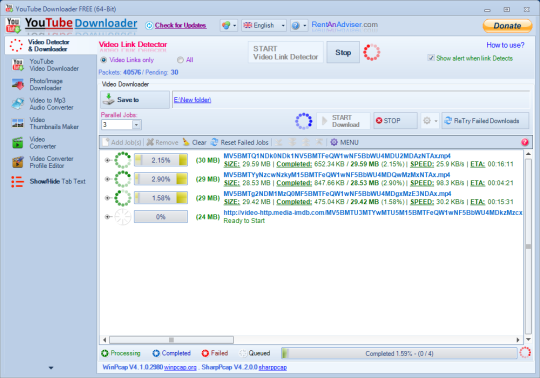Open the English language dropdown
This screenshot has height=378, width=540.
tap(264, 25)
